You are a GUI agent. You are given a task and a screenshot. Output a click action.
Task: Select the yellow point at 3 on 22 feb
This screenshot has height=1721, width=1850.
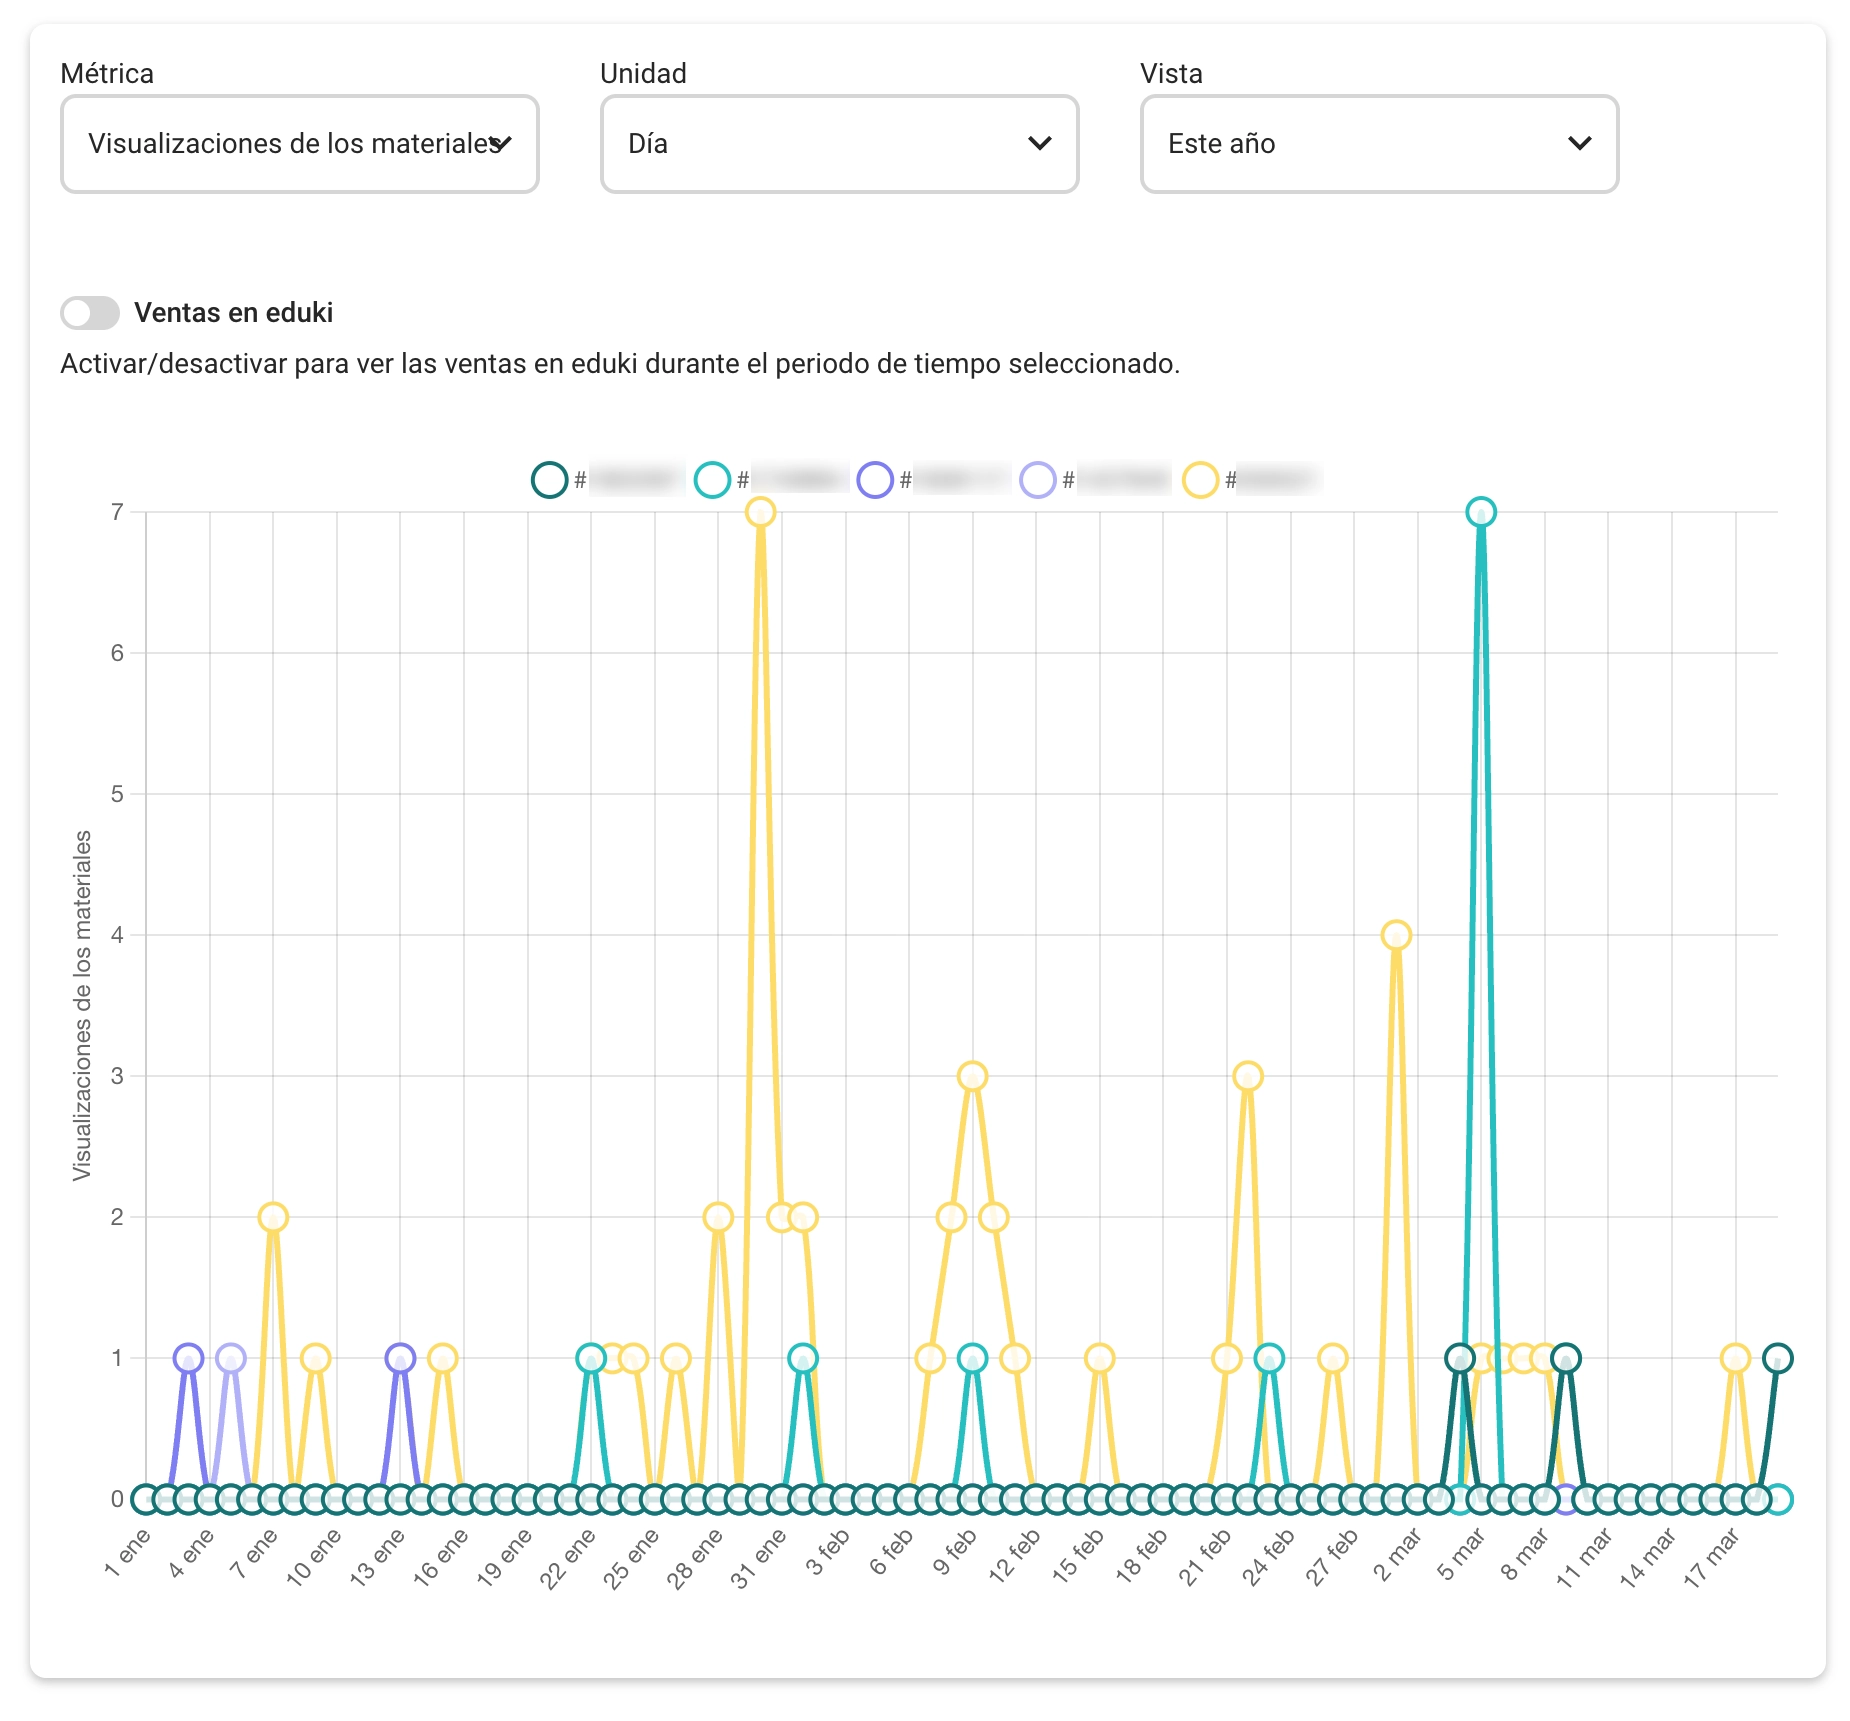click(x=1248, y=1077)
